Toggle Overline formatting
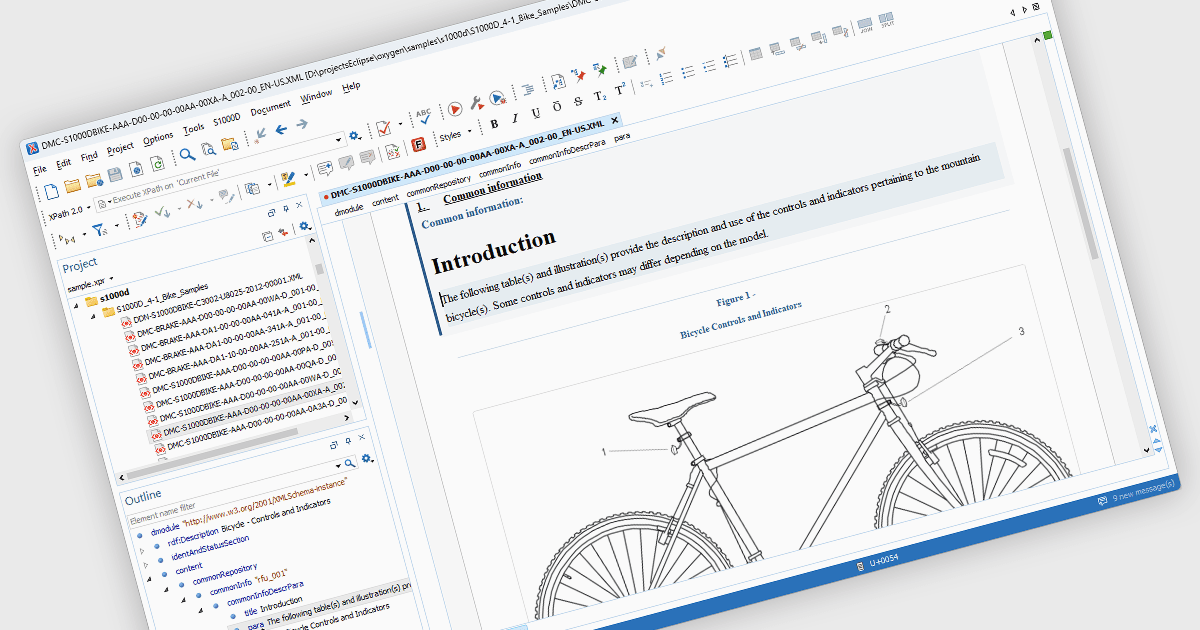The height and width of the screenshot is (630, 1200). pyautogui.click(x=557, y=107)
